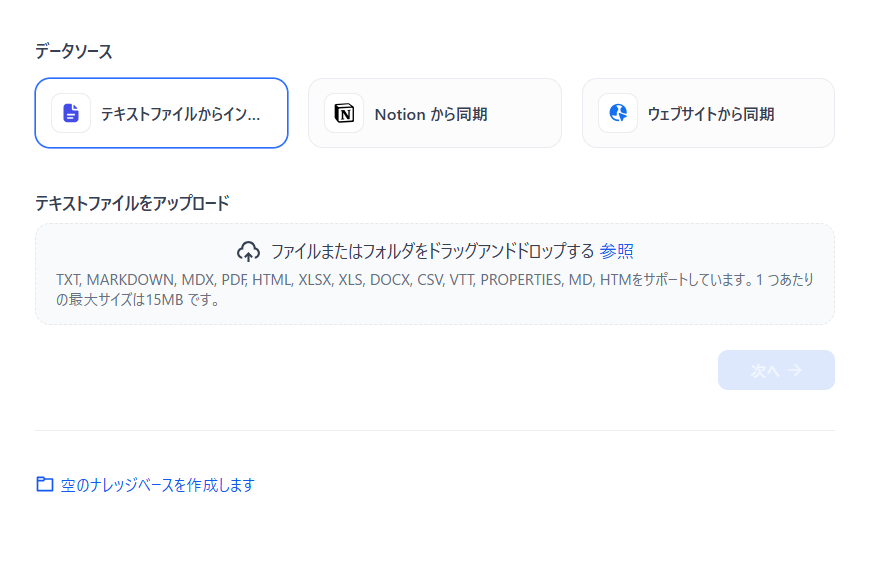Click the dashed file upload drop zone

pos(435,274)
